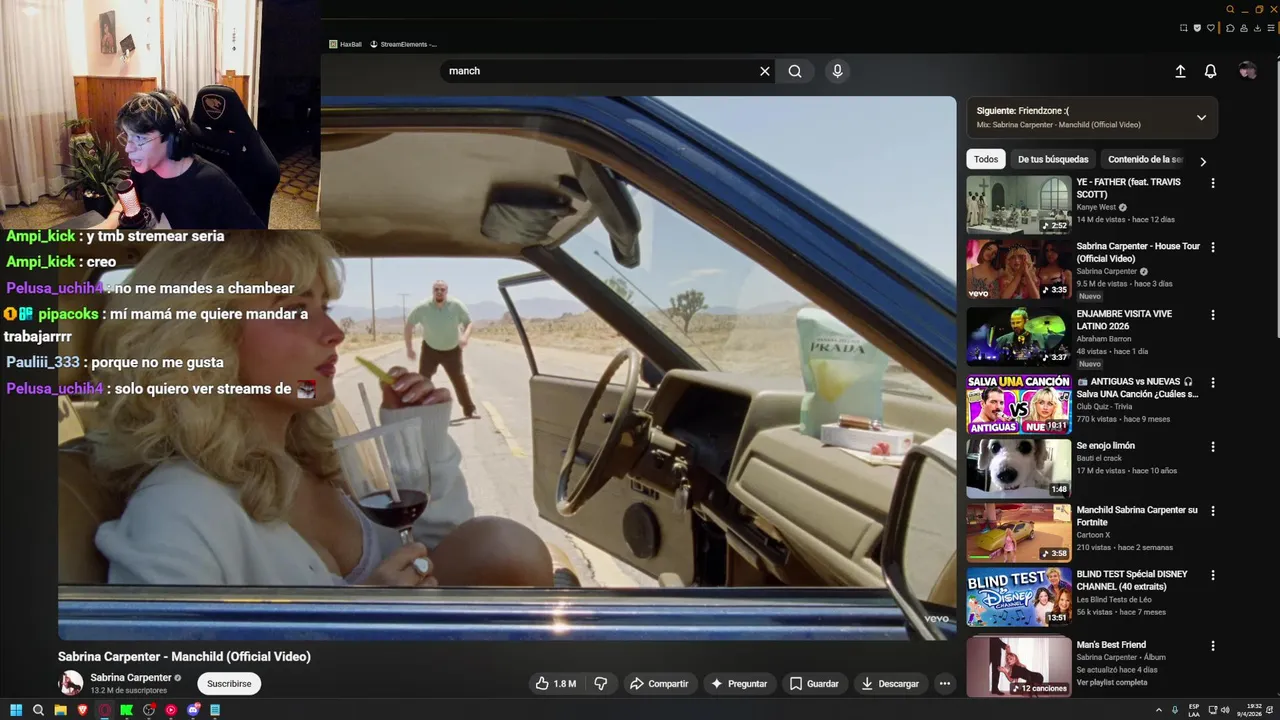The image size is (1280, 720).
Task: Open more actions ellipsis below video
Action: (944, 684)
